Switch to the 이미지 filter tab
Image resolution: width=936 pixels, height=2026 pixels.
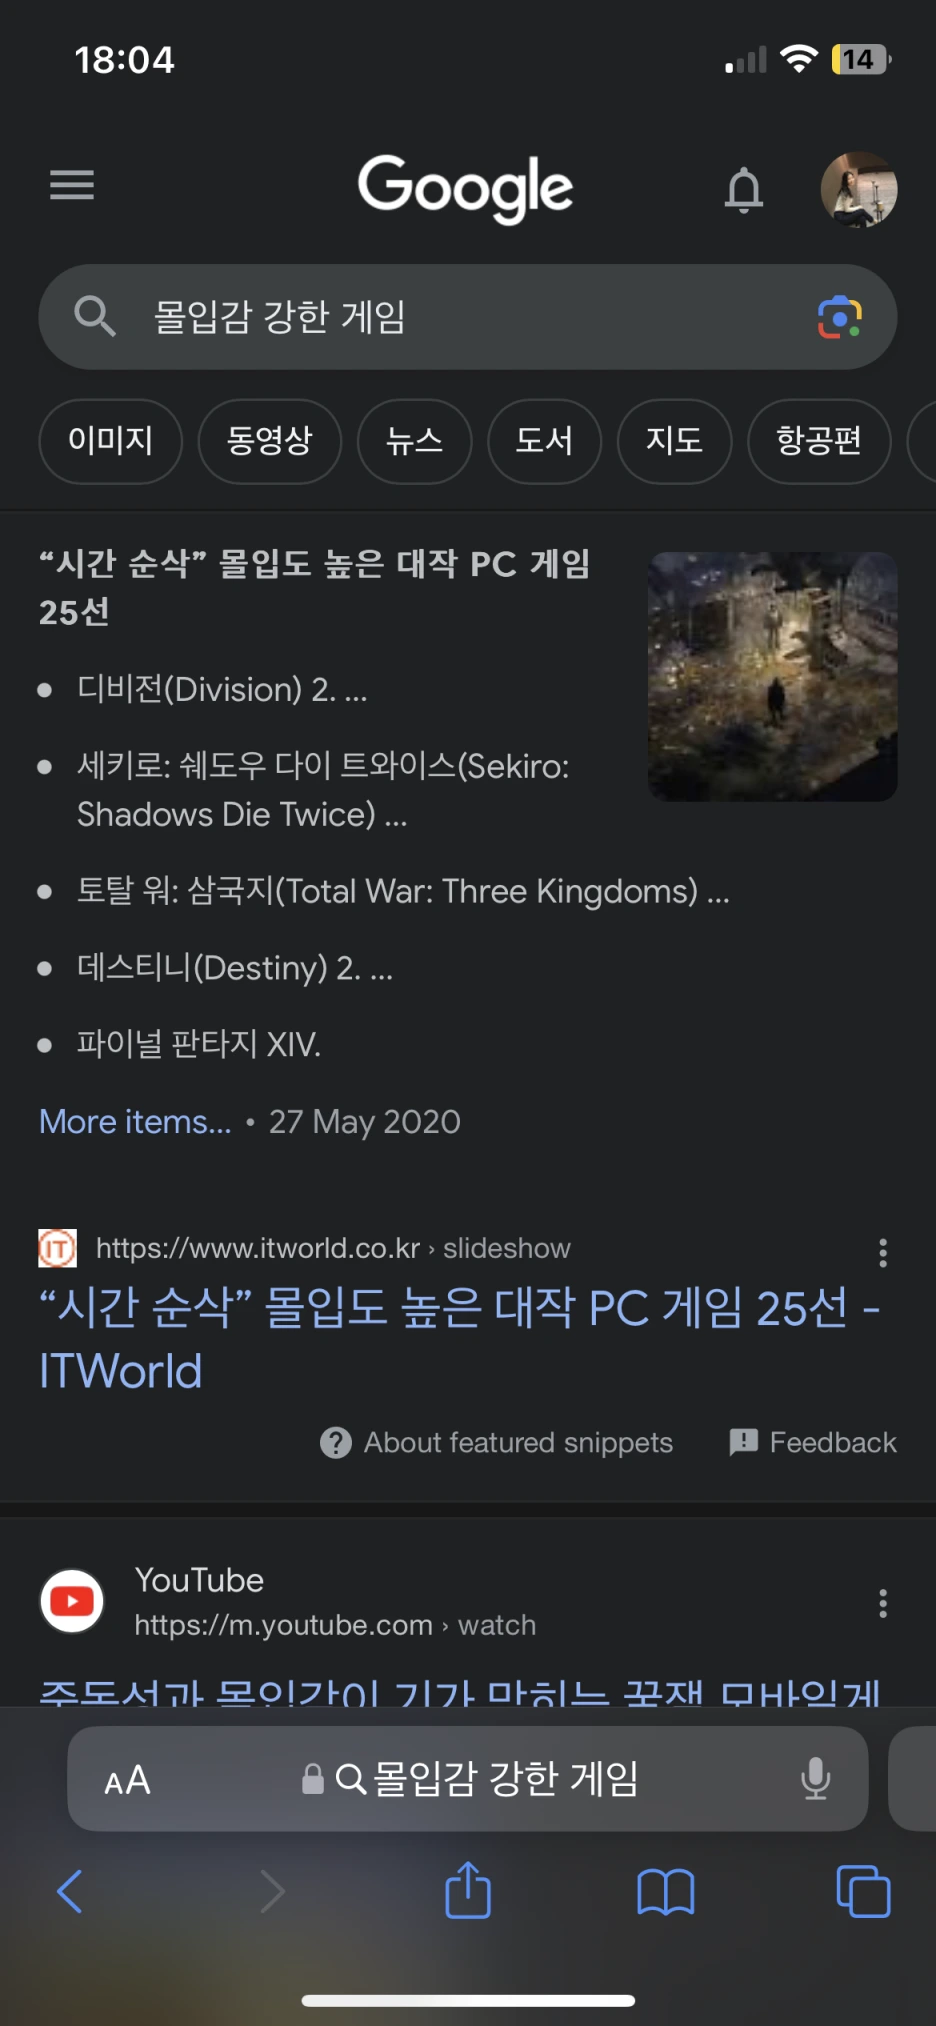(x=111, y=441)
